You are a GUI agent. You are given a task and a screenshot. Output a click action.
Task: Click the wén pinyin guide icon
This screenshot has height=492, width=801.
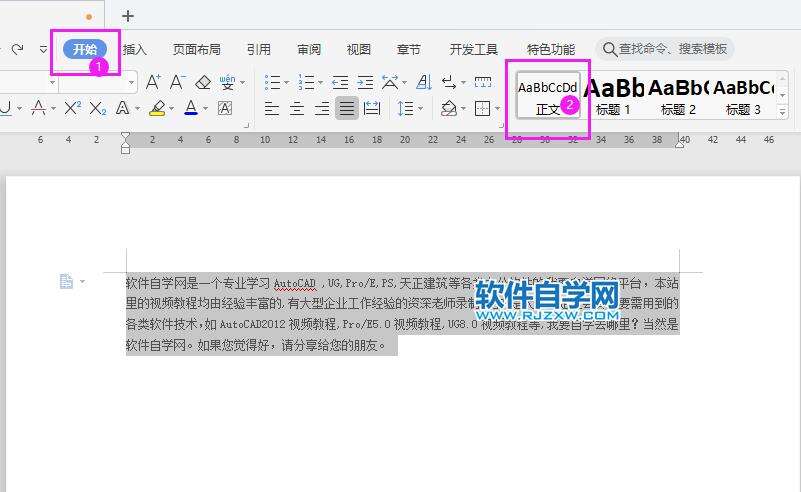pos(227,82)
